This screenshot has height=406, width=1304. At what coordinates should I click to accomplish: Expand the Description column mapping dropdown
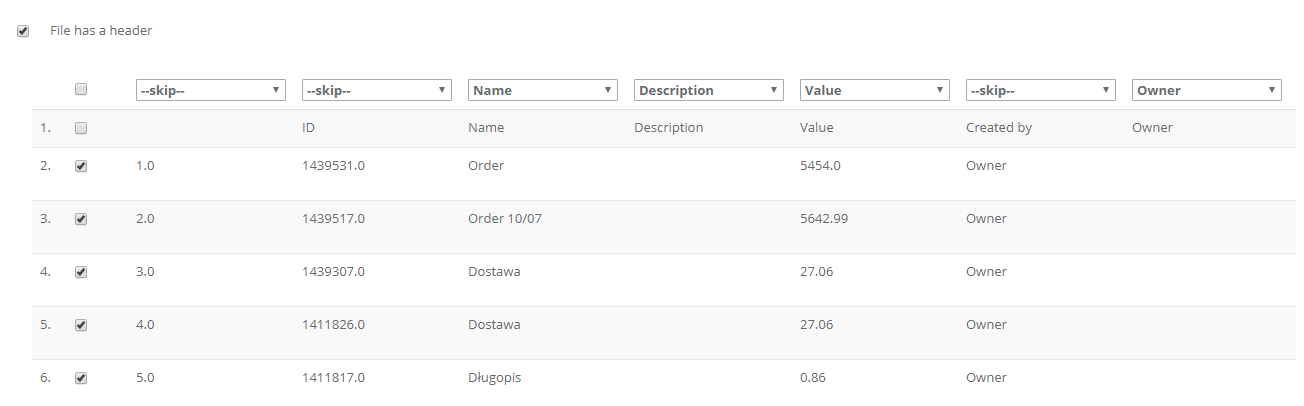tap(709, 90)
